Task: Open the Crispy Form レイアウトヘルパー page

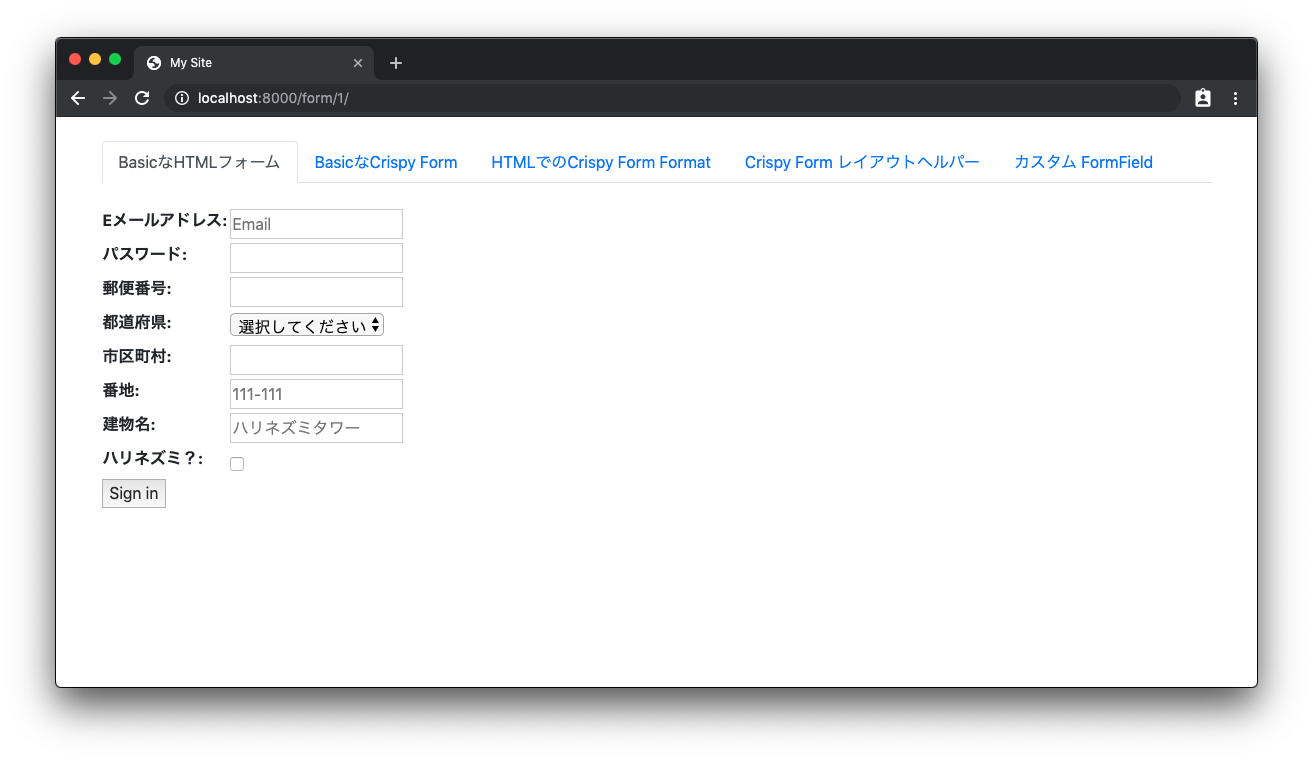Action: click(x=862, y=162)
